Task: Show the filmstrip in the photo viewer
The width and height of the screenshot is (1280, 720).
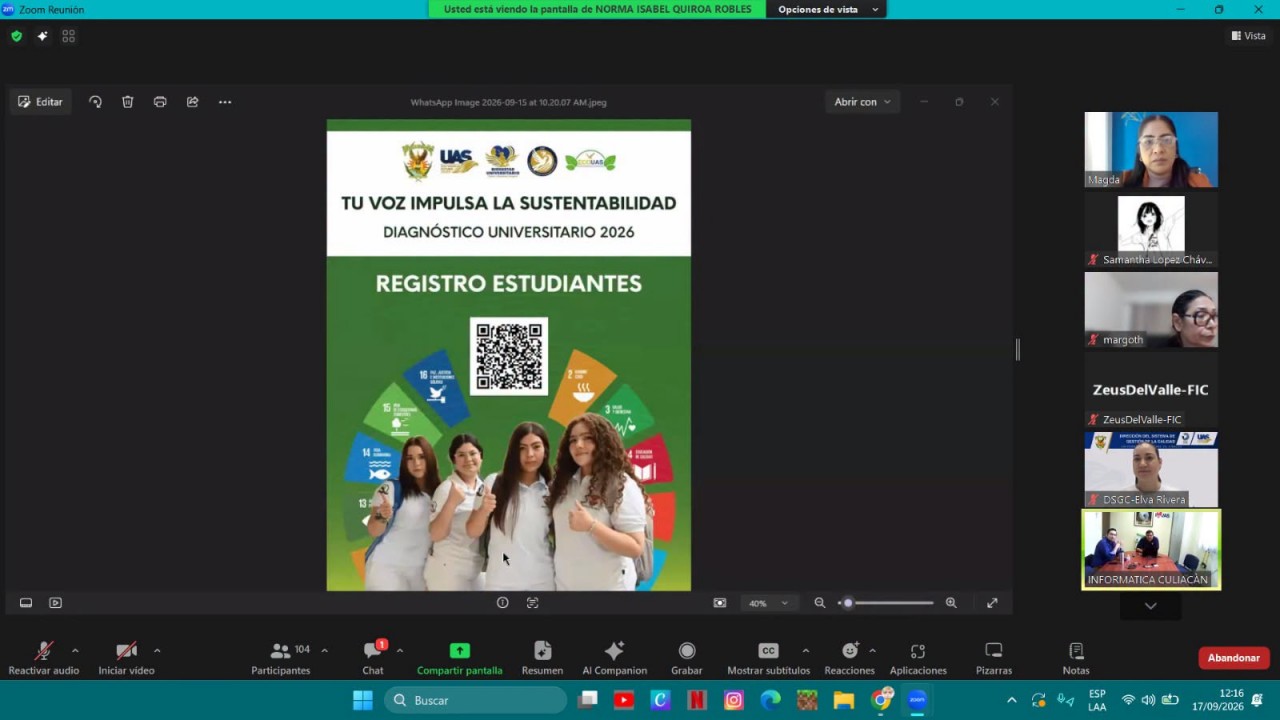Action: [x=26, y=603]
